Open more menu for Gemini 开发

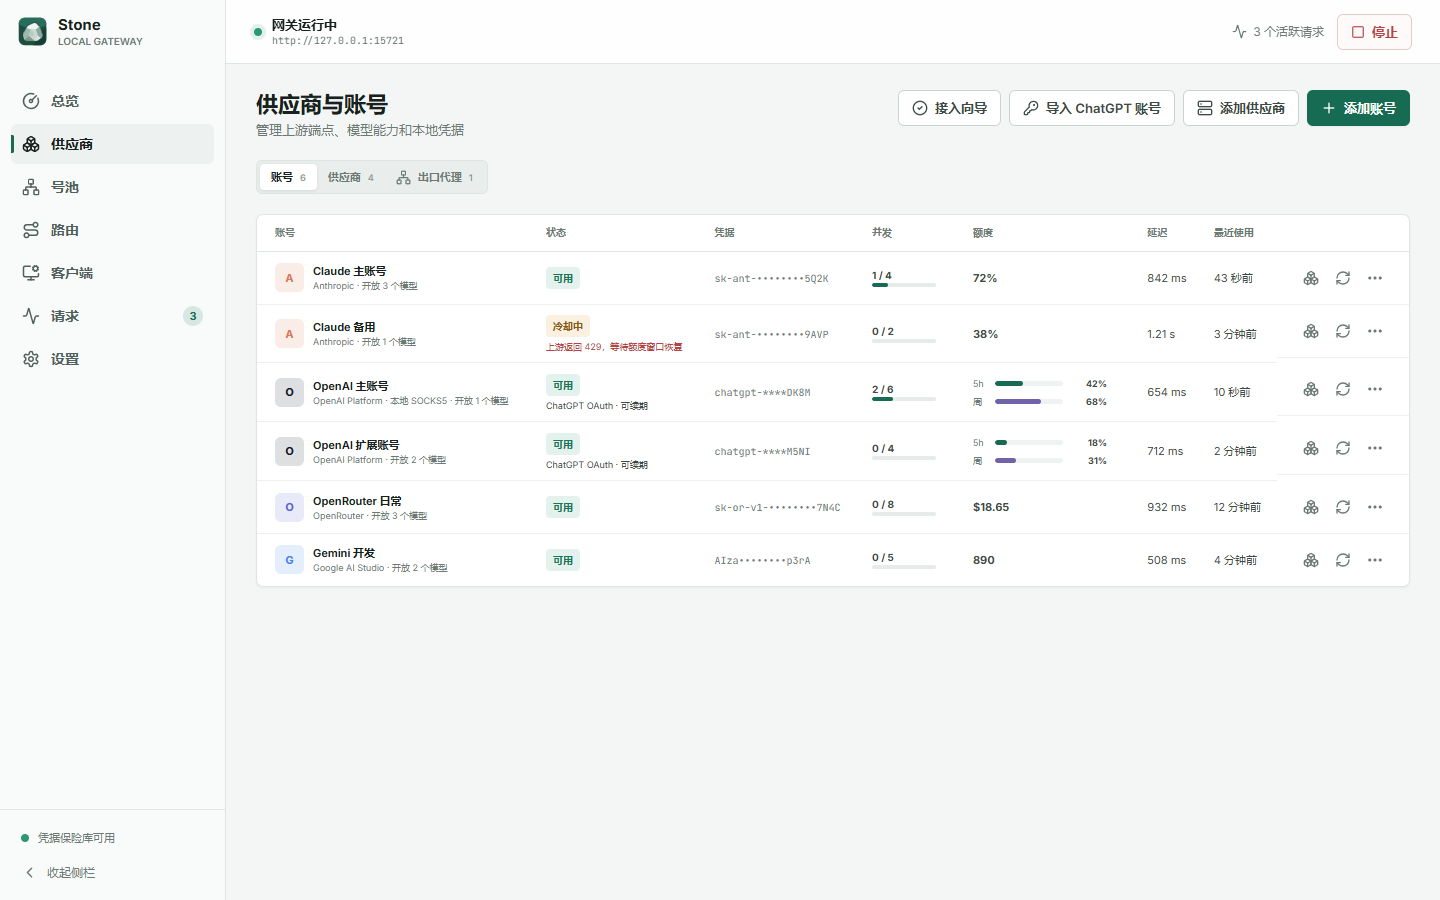tap(1375, 560)
